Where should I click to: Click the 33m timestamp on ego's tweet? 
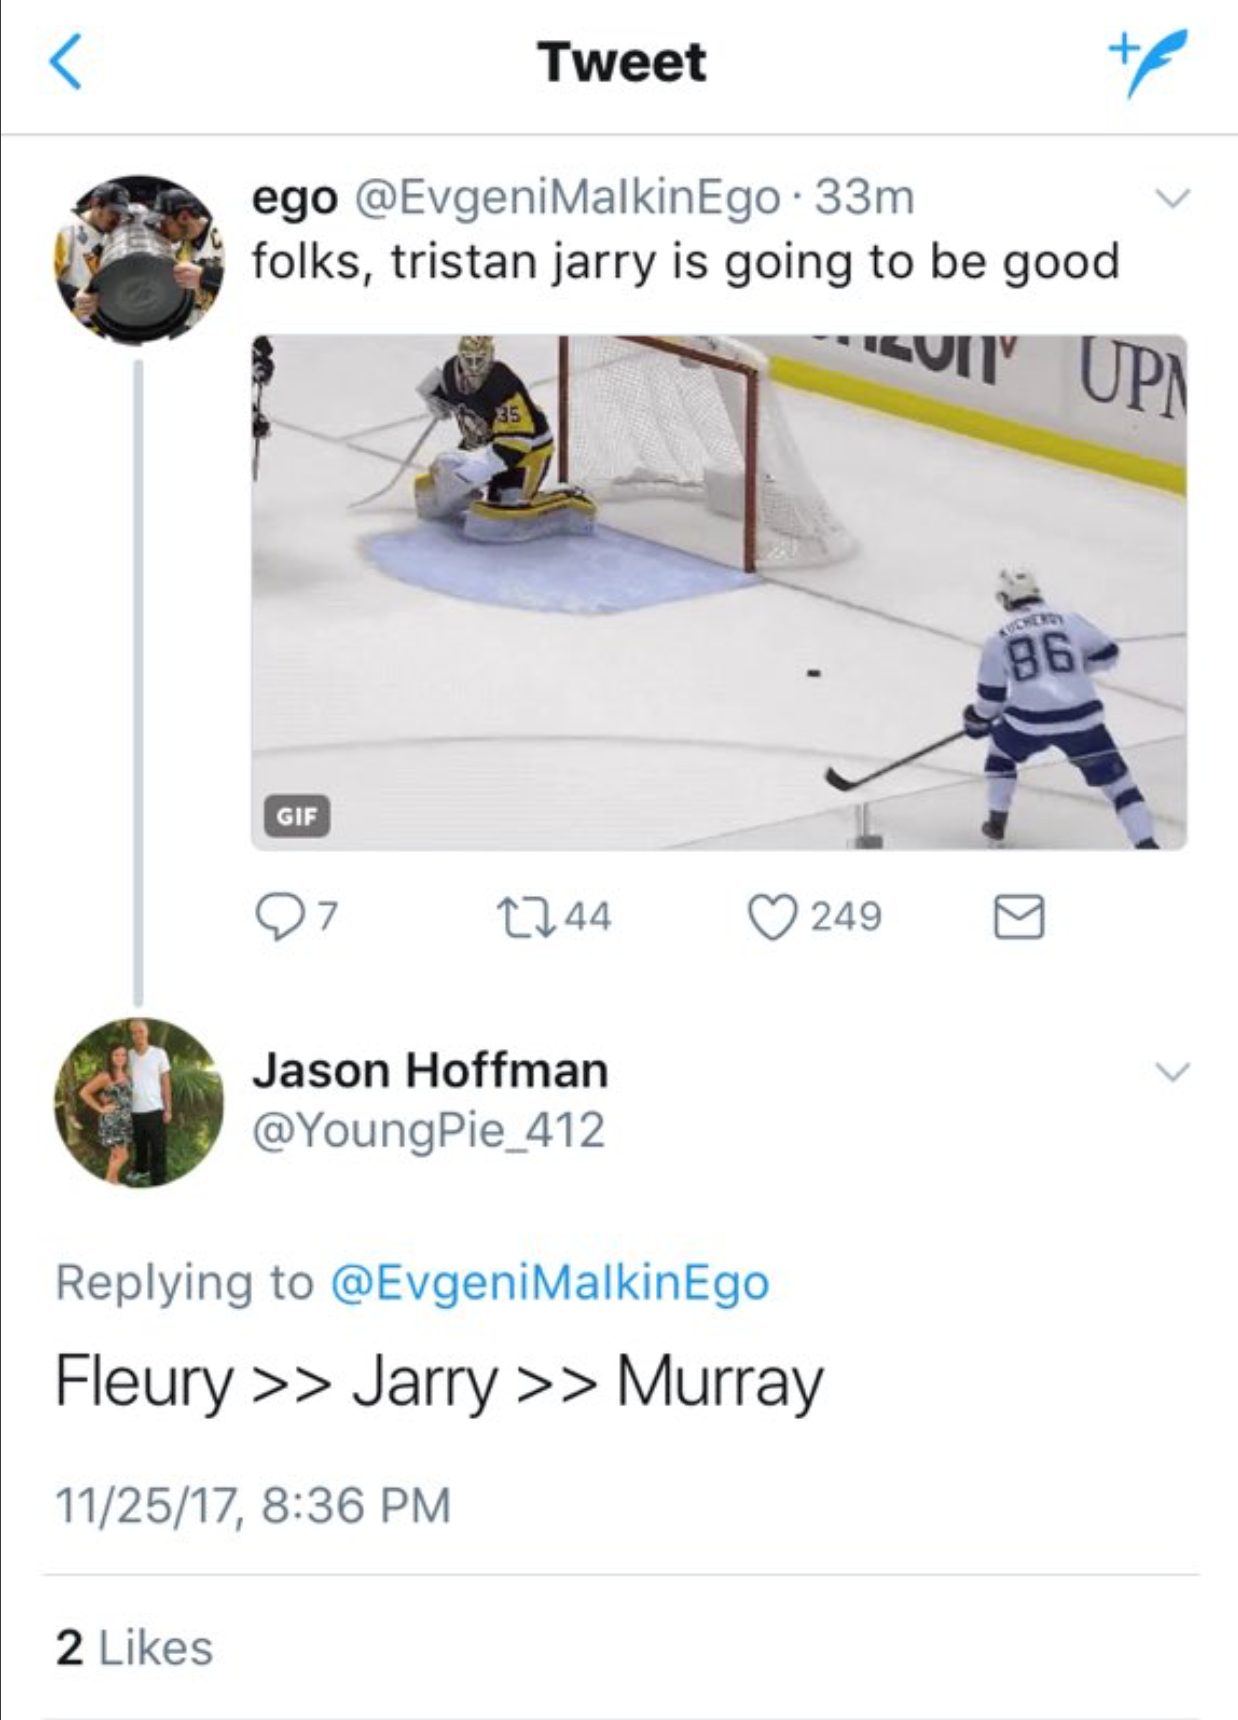point(864,198)
